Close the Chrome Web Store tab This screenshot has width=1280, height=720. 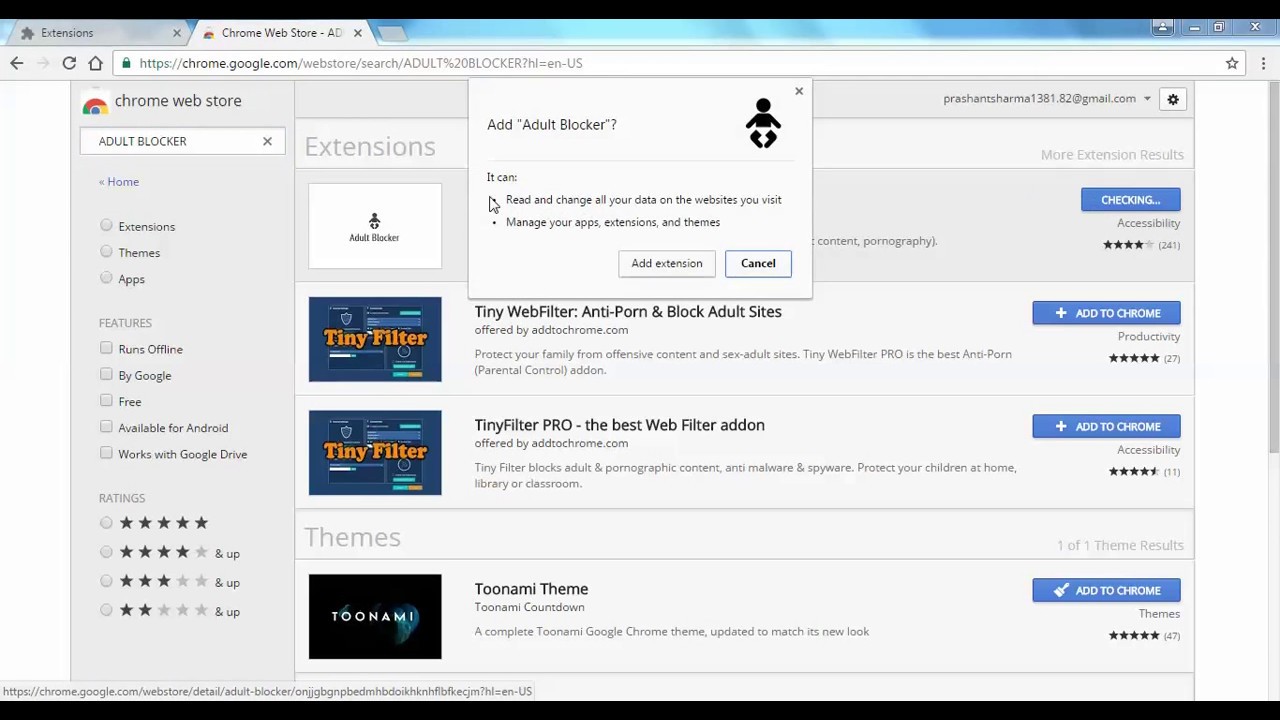tap(357, 33)
